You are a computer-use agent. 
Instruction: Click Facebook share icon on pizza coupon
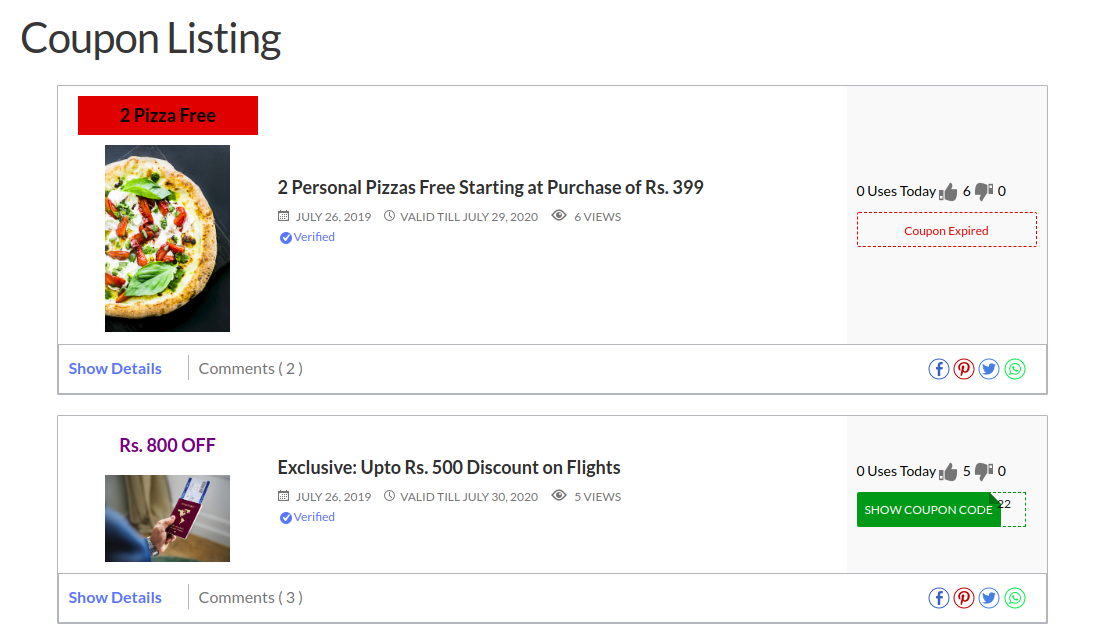(x=938, y=369)
